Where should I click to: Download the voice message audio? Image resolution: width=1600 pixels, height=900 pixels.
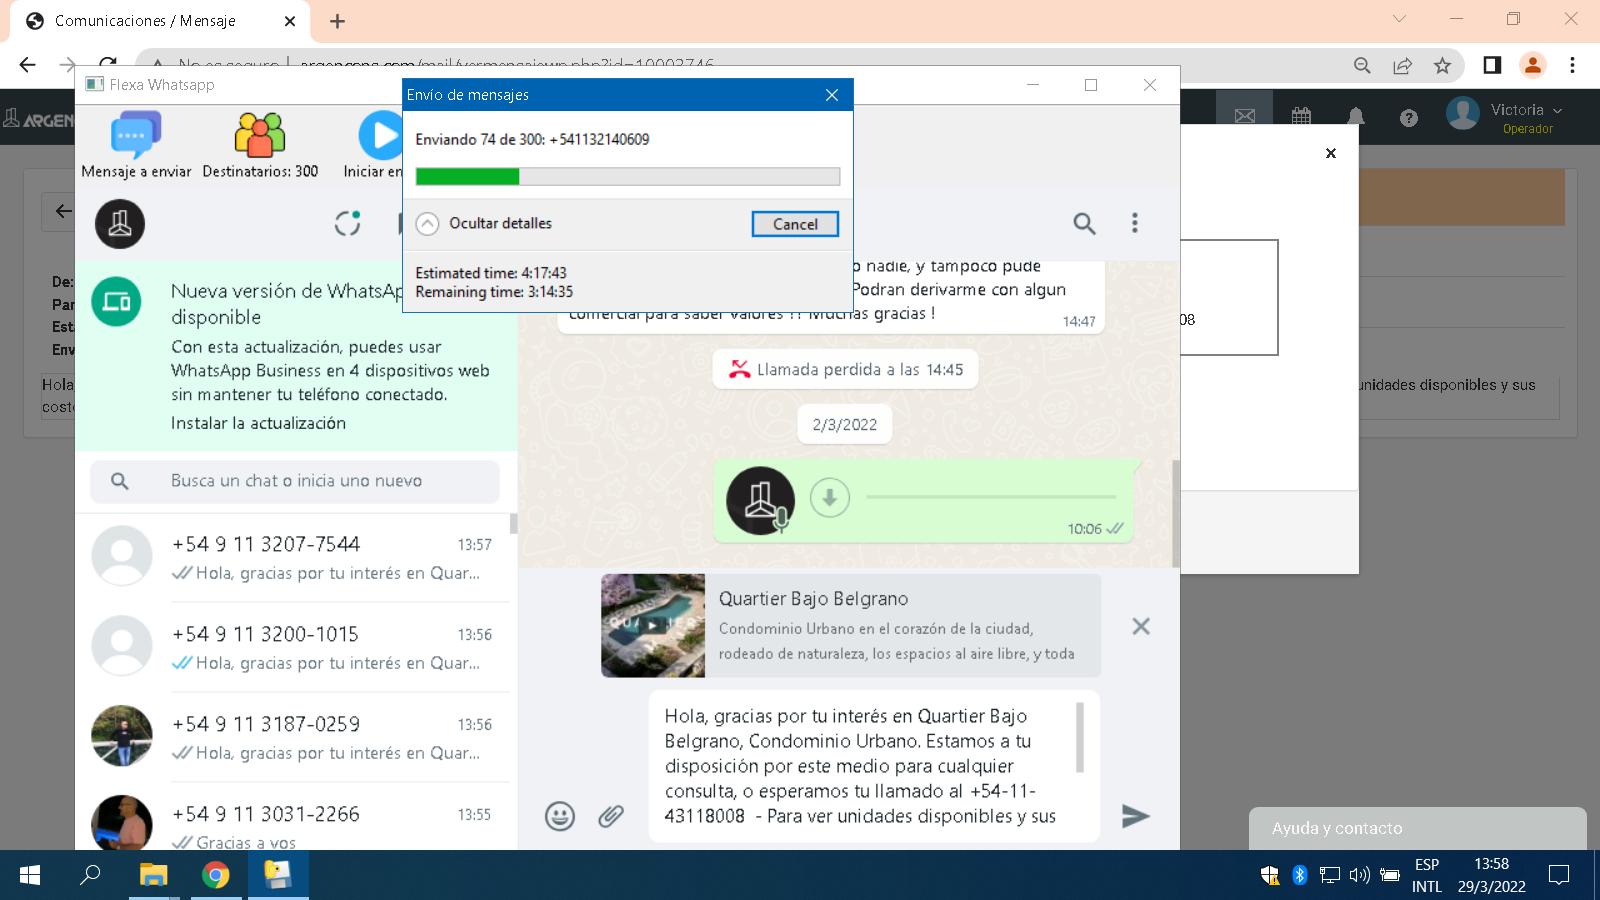pos(829,497)
